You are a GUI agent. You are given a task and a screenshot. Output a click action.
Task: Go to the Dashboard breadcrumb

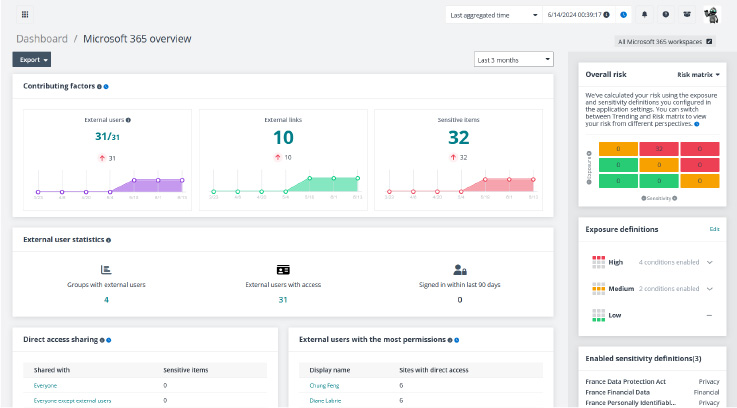pyautogui.click(x=42, y=39)
